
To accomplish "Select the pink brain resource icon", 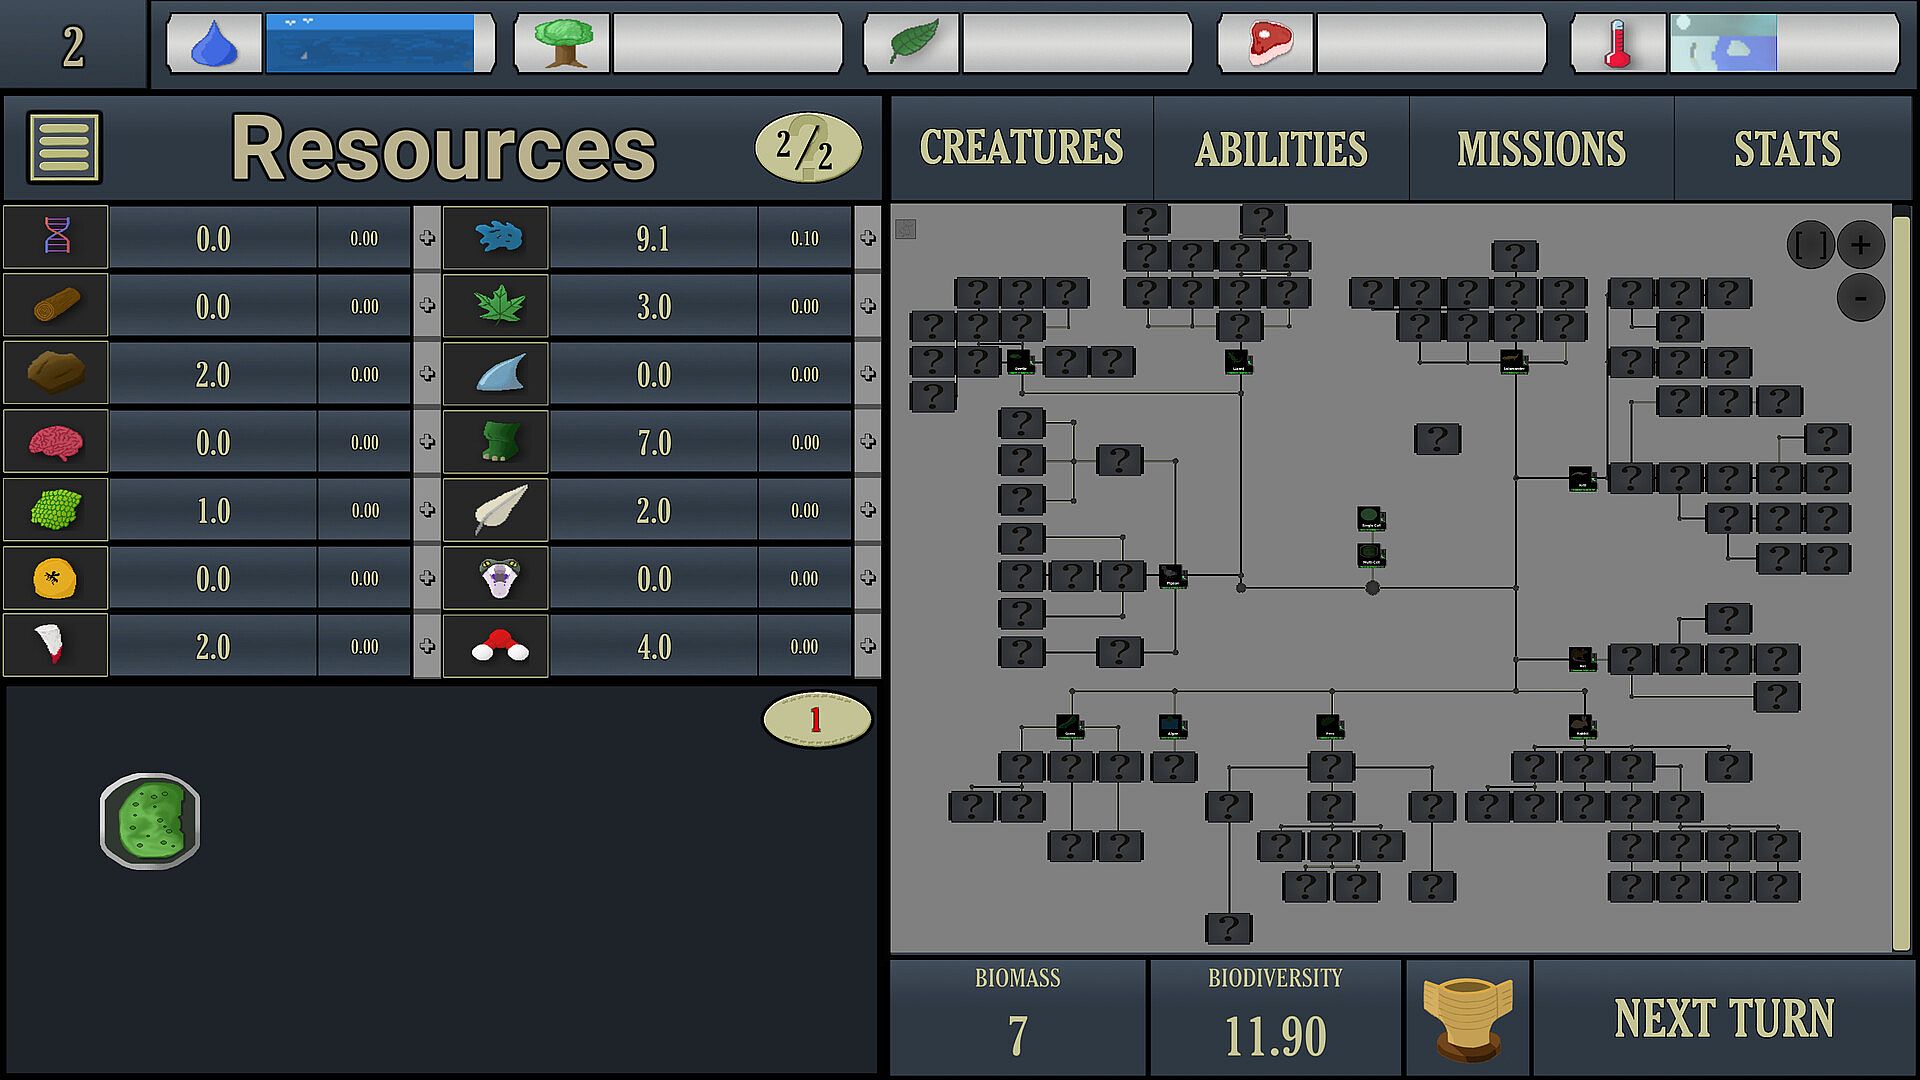I will (56, 441).
